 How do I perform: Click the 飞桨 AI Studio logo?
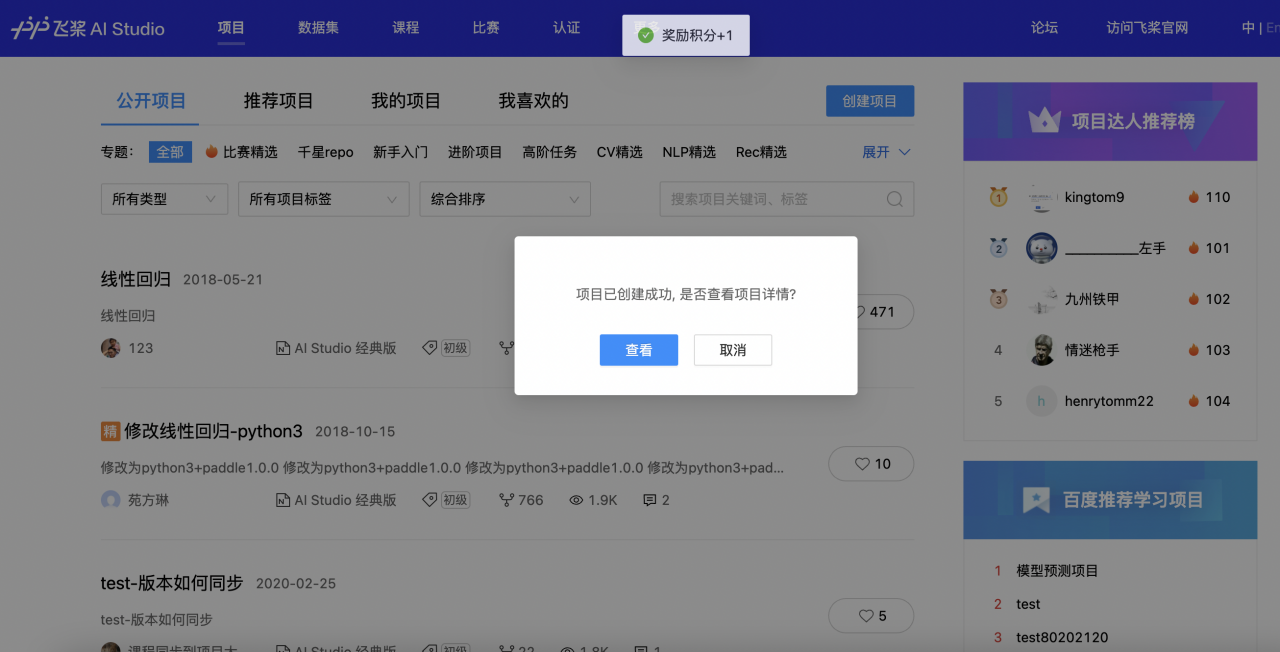point(88,28)
